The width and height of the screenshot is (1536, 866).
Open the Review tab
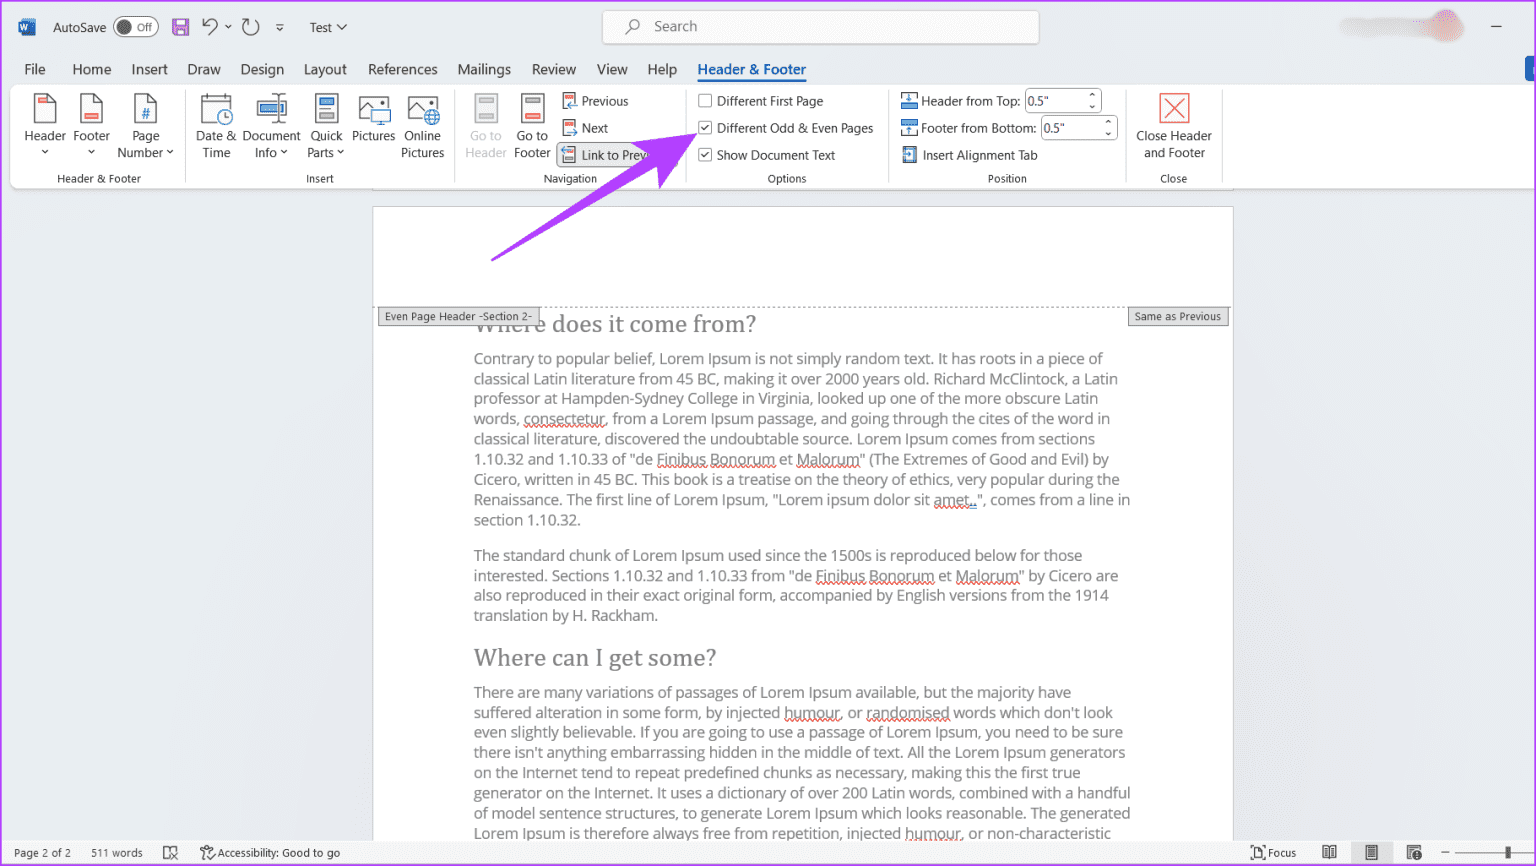(553, 69)
